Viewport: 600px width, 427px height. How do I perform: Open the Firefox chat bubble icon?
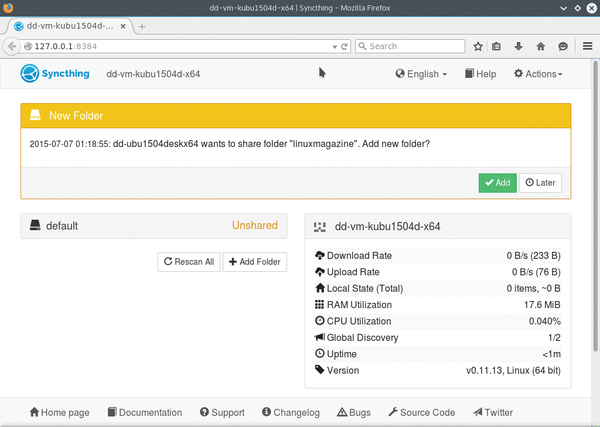point(563,46)
